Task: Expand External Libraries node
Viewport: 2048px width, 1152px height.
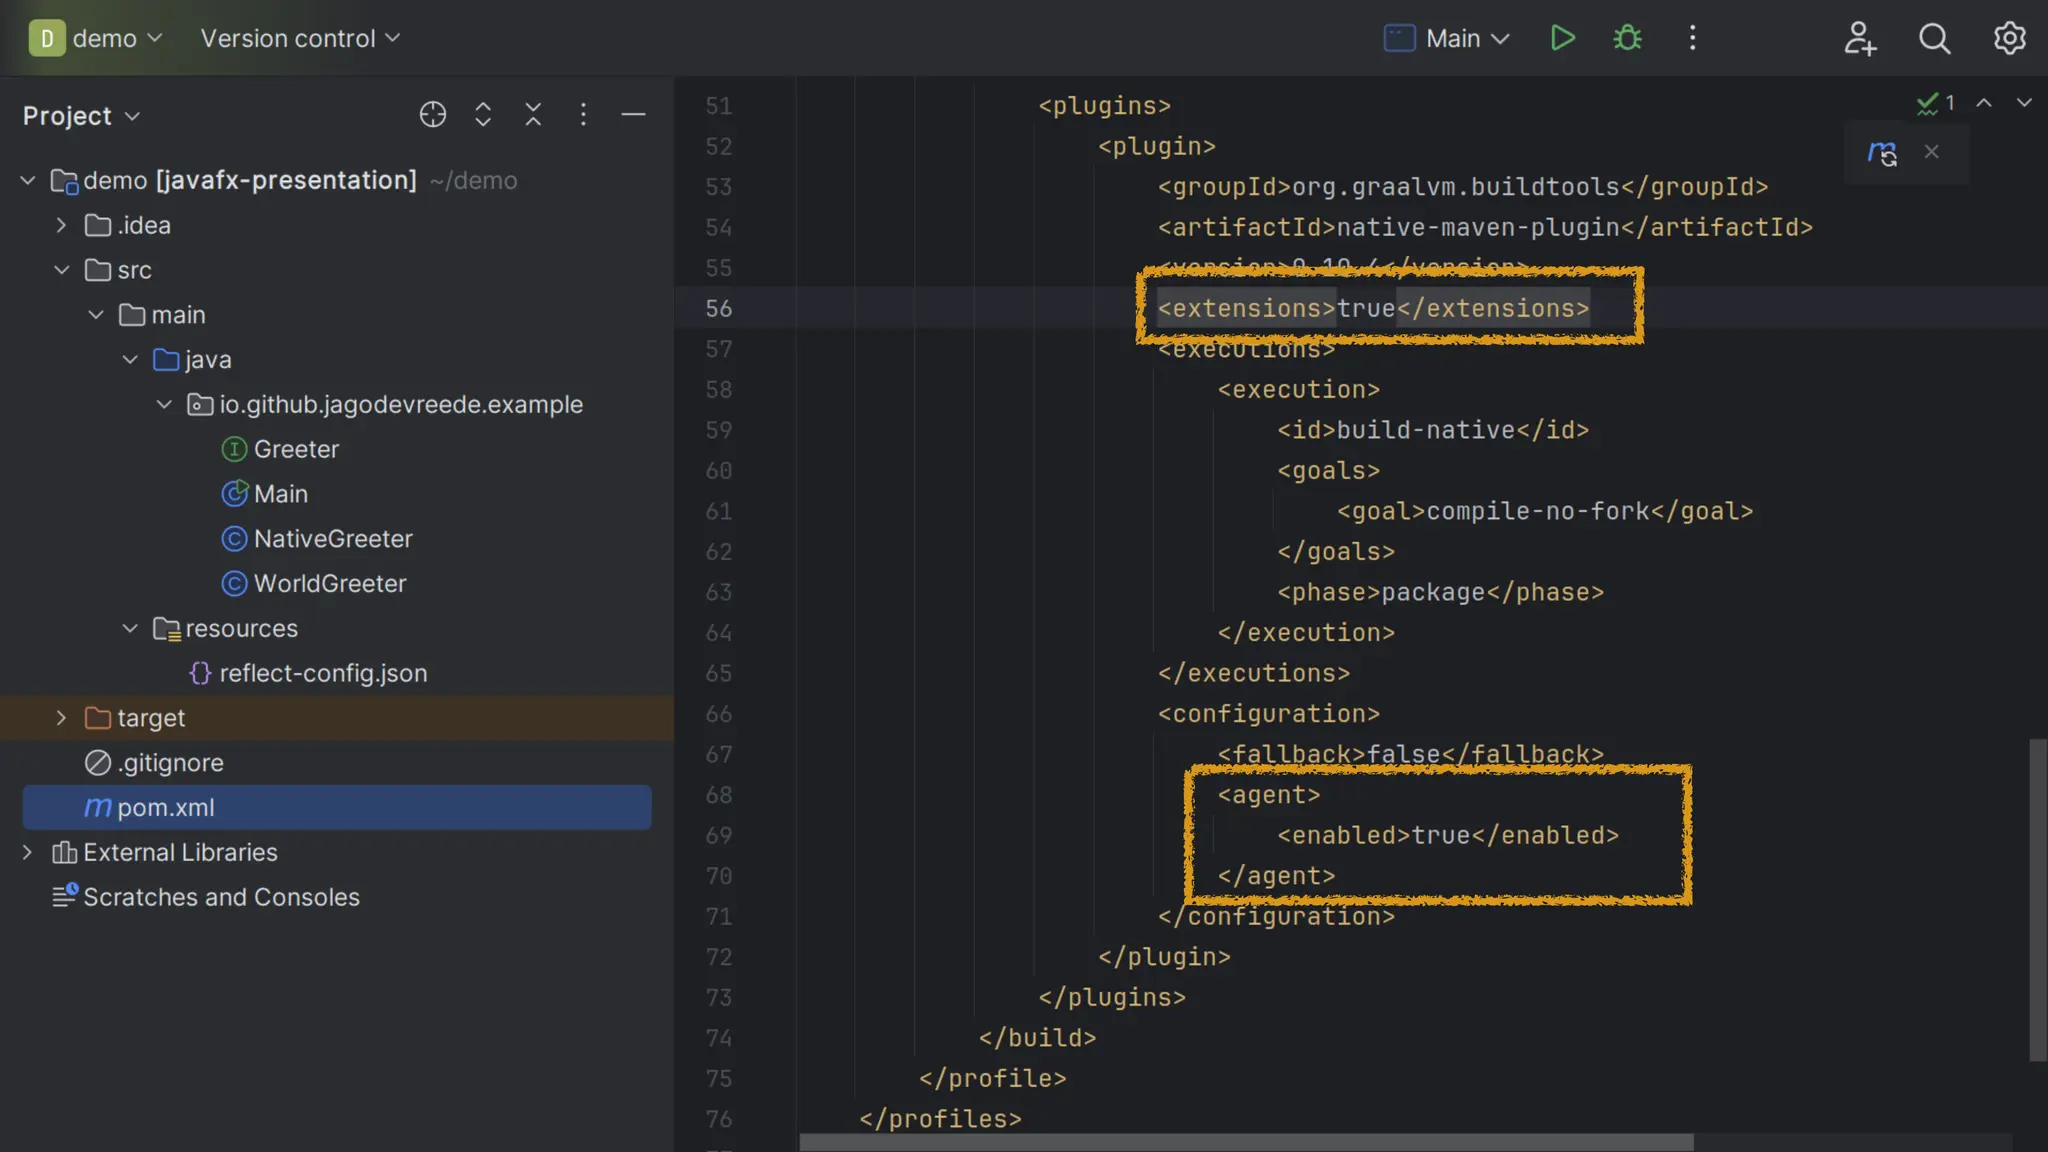Action: pyautogui.click(x=28, y=852)
